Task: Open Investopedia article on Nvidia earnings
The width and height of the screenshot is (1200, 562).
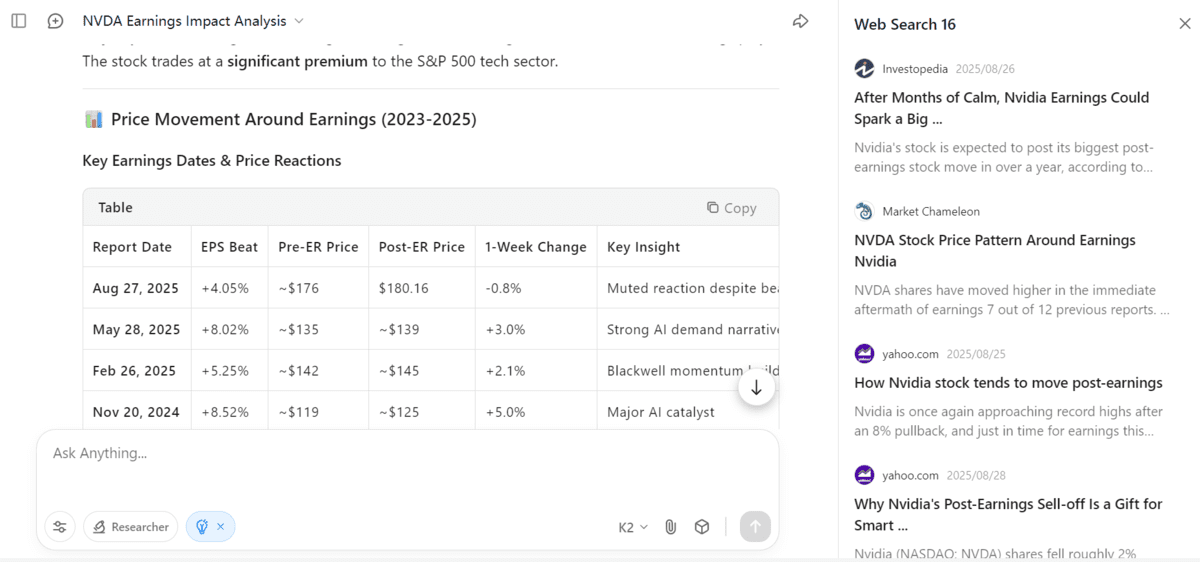Action: coord(1001,108)
